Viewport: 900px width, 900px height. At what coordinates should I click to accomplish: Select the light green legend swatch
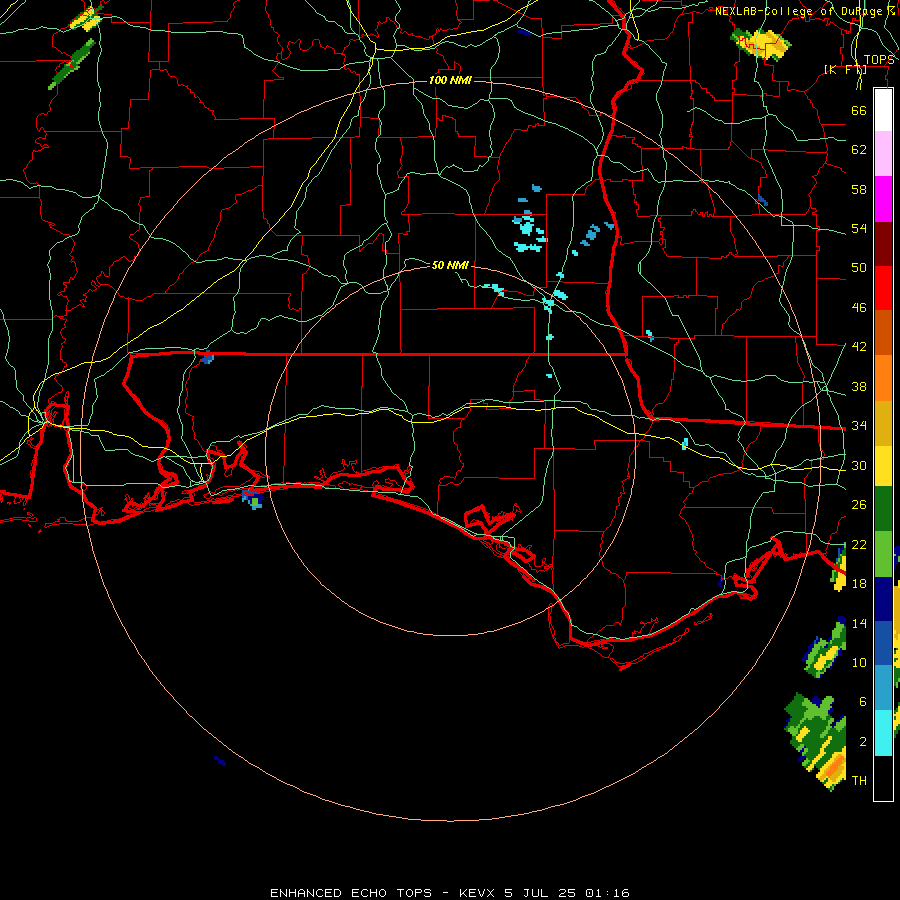click(x=883, y=554)
